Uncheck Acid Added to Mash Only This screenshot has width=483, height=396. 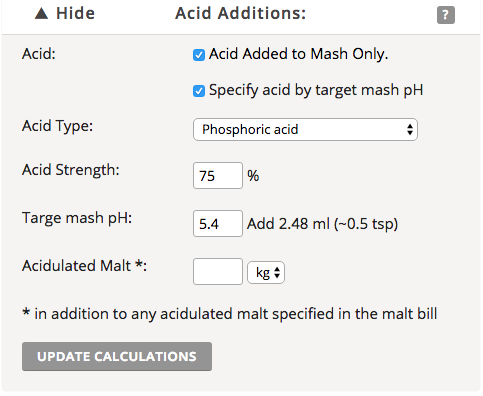[199, 55]
